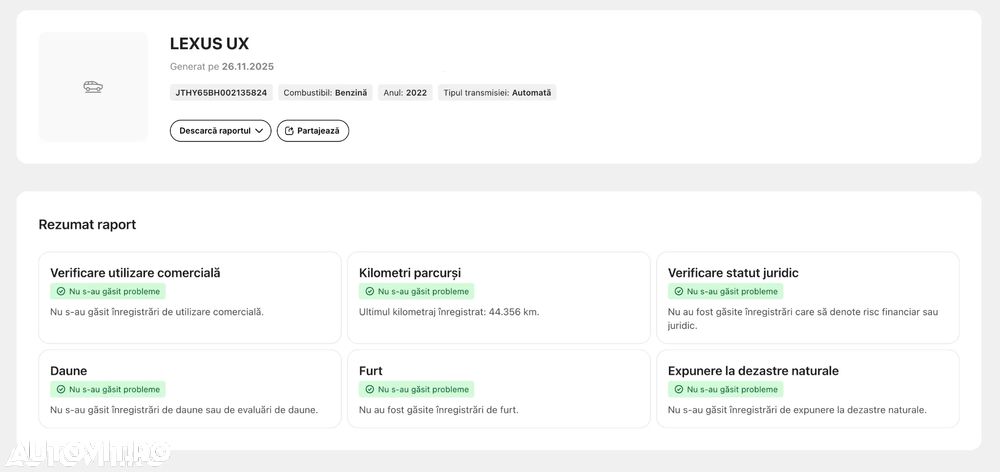Click the car placeholder thumbnail image

(x=93, y=87)
